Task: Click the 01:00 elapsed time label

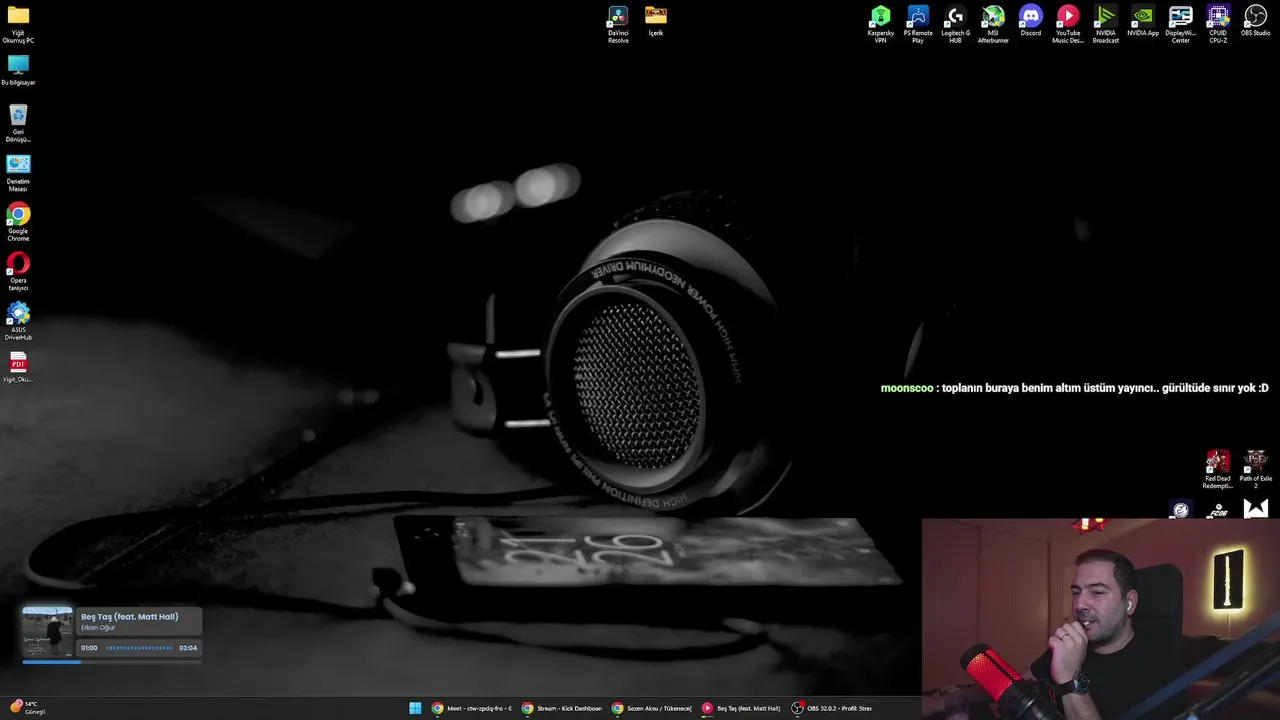Action: pyautogui.click(x=89, y=648)
